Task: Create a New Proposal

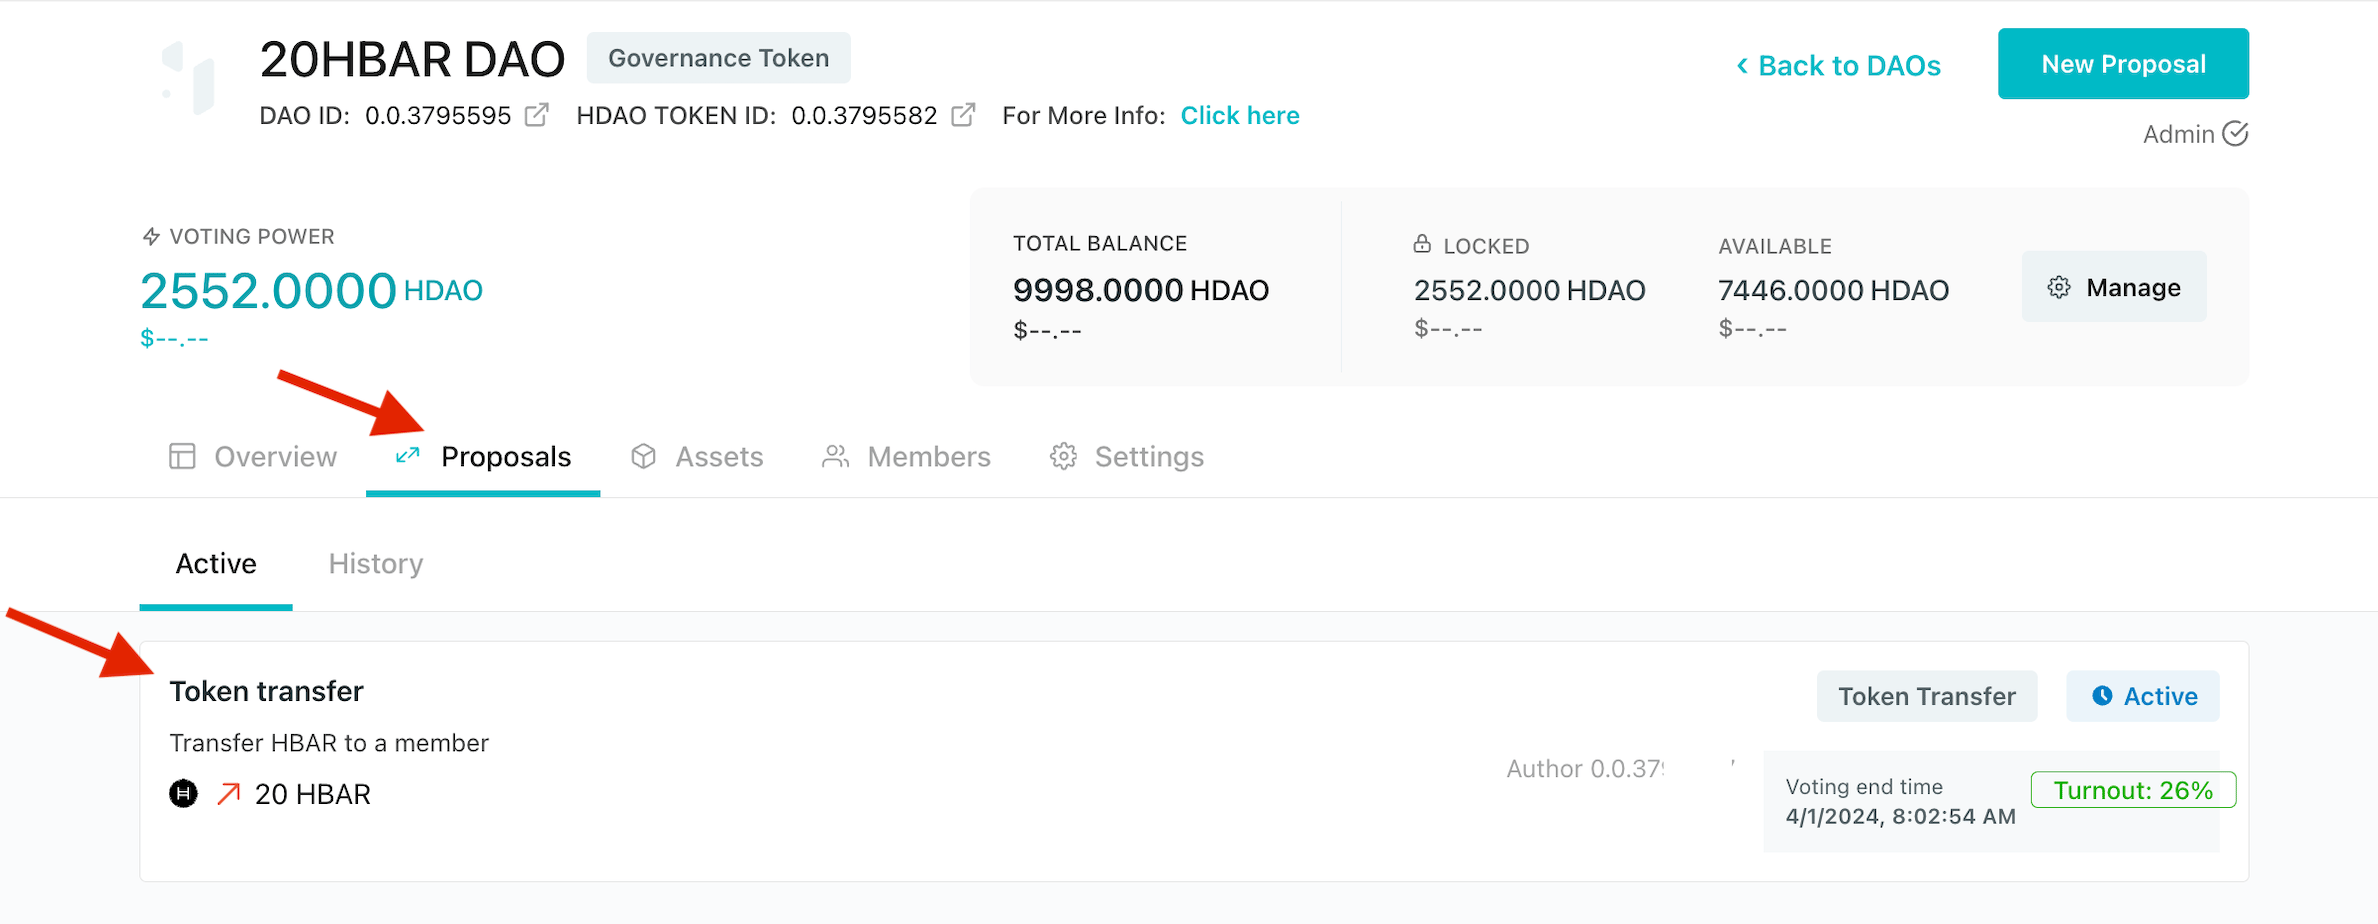Action: (x=2123, y=64)
